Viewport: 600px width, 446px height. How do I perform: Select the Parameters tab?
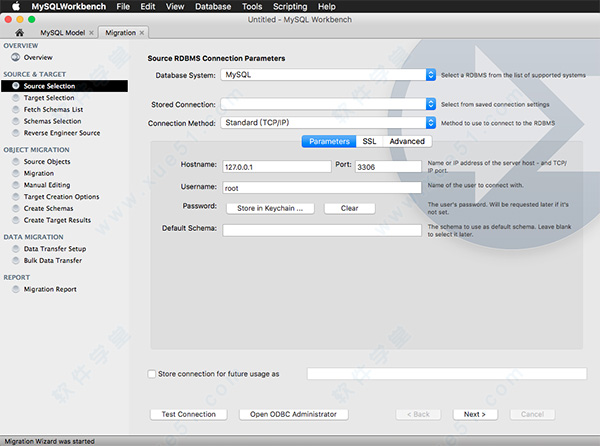329,141
